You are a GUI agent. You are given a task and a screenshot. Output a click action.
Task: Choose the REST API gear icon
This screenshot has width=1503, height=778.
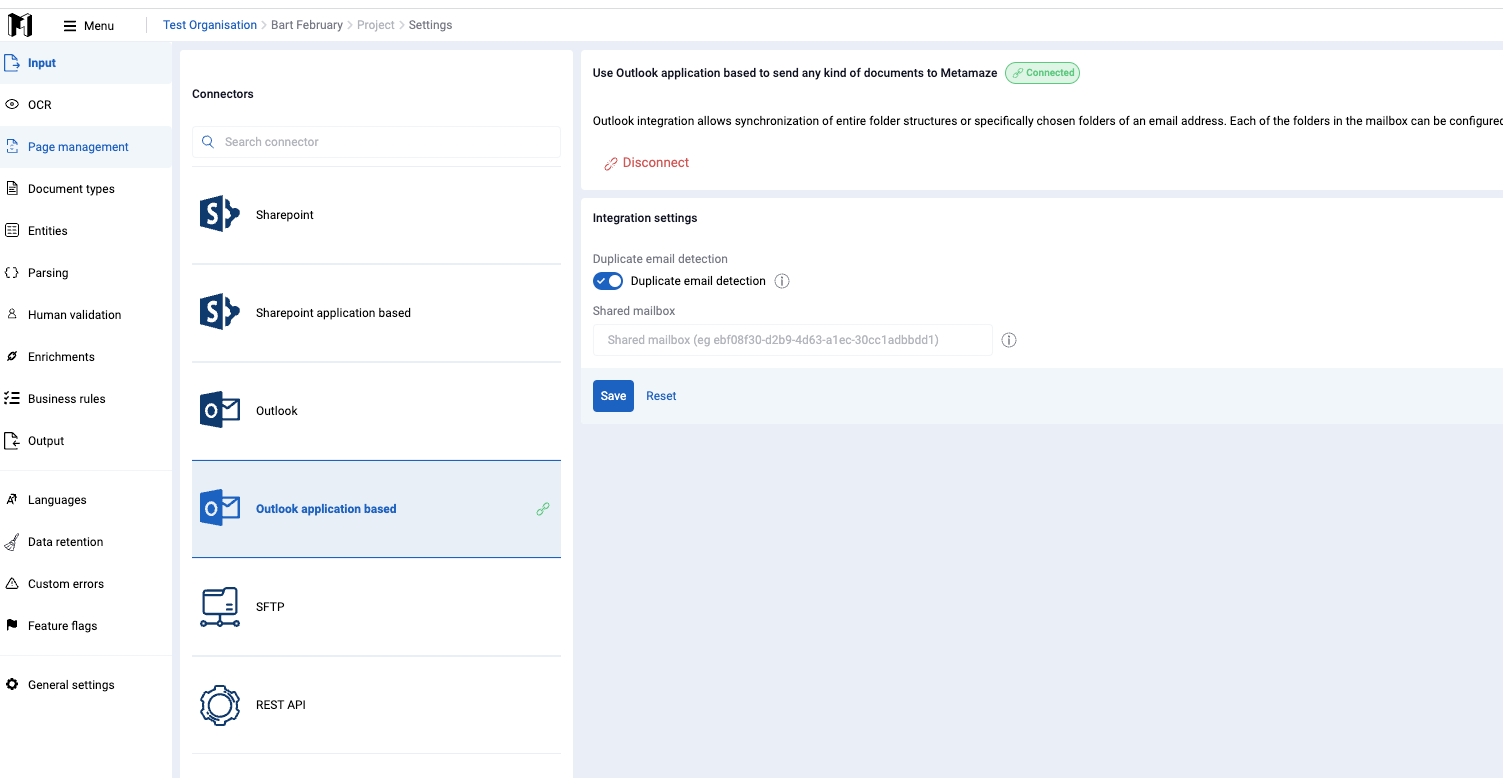point(220,705)
